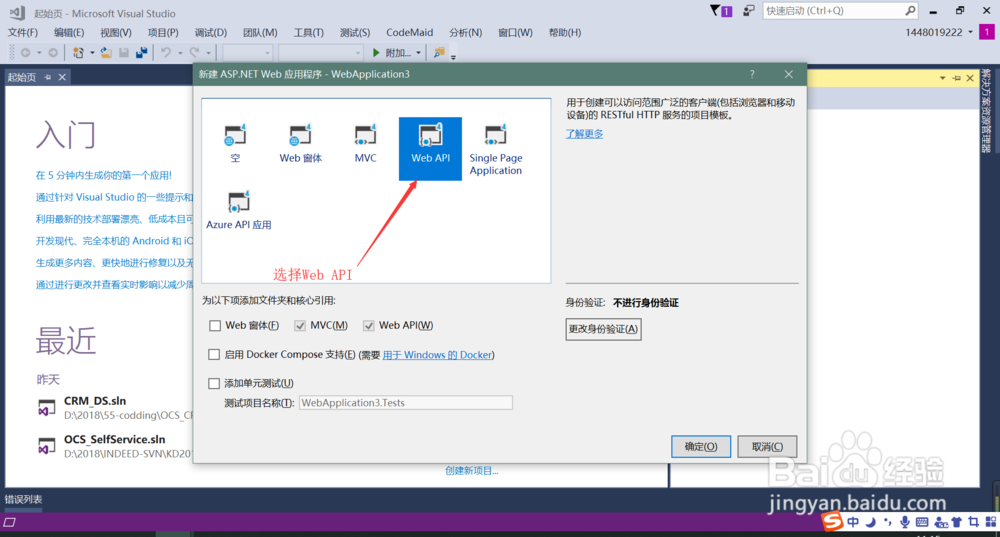Click the new project toolbar icon

(x=78, y=53)
